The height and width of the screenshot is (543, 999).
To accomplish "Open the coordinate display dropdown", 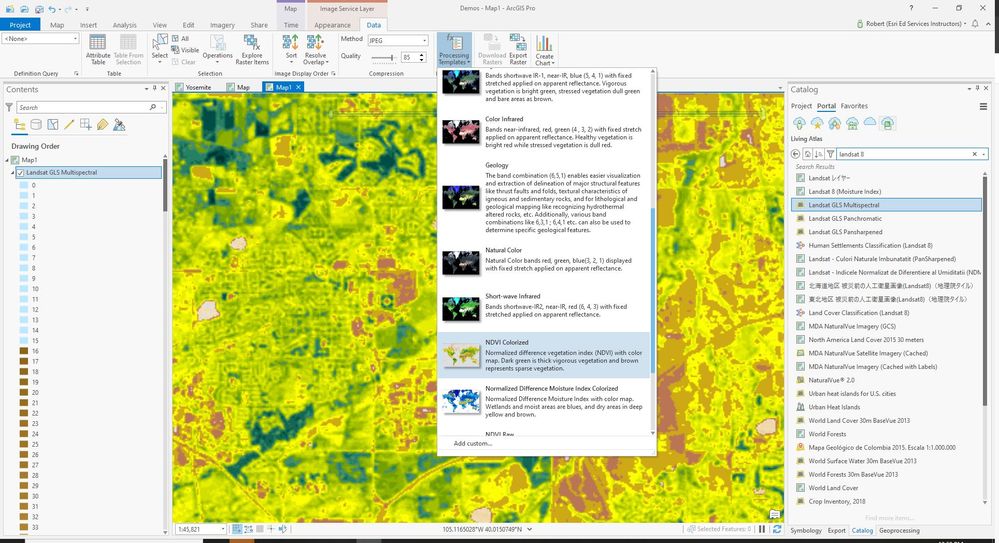I will tap(529, 530).
